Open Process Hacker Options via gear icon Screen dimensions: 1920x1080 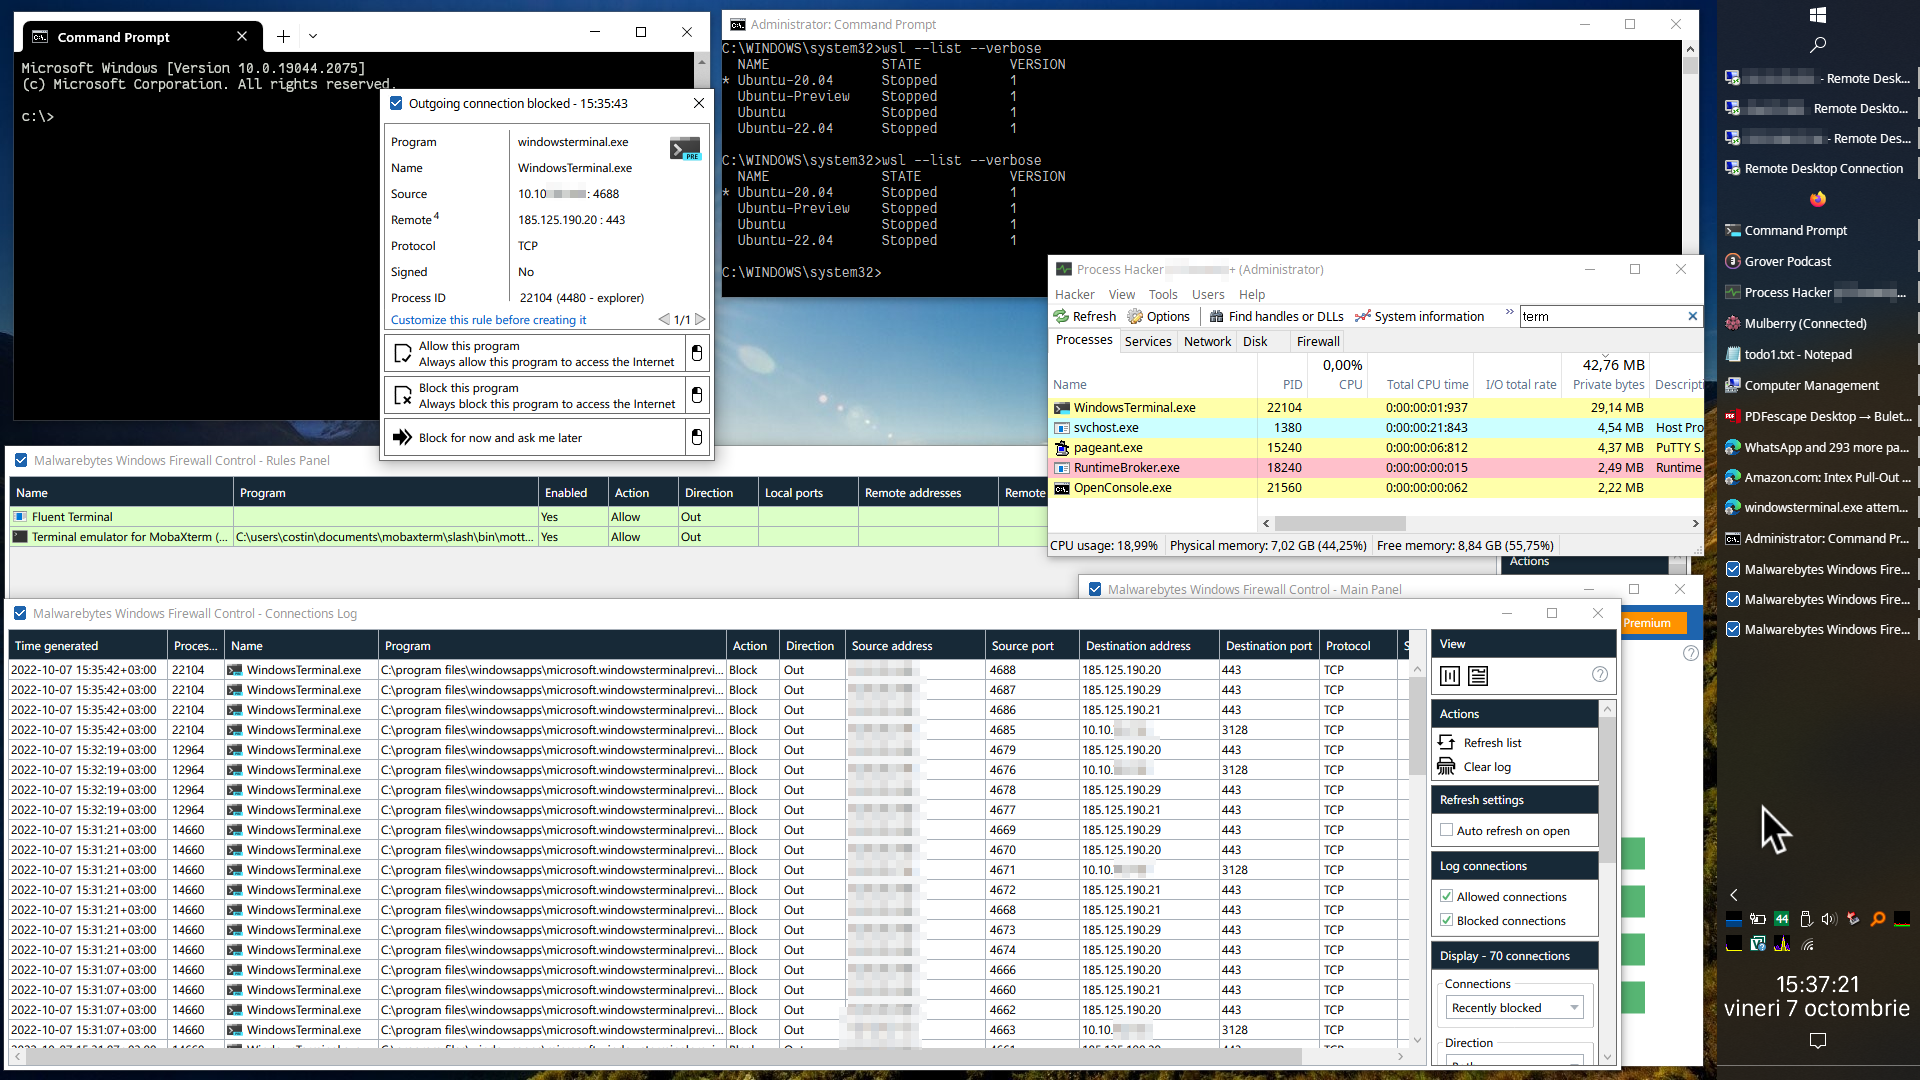(1136, 316)
